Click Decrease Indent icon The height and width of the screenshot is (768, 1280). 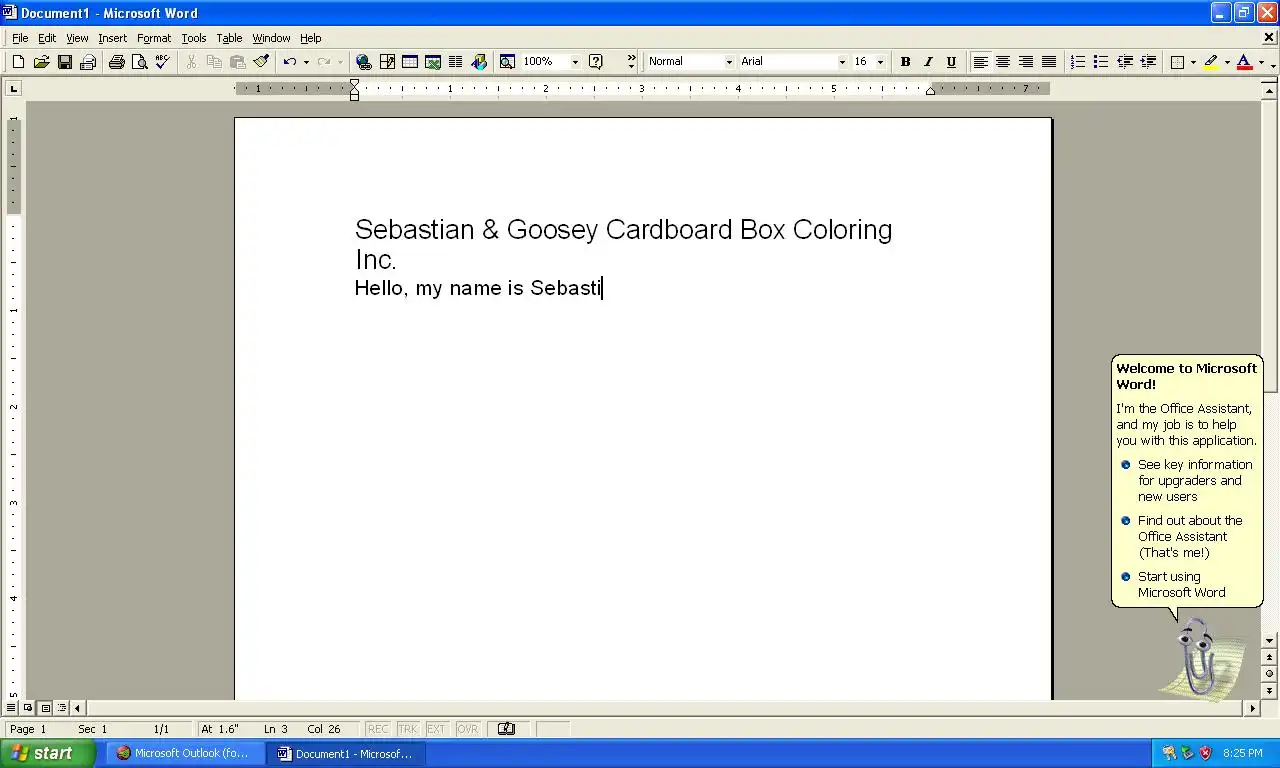[1125, 62]
